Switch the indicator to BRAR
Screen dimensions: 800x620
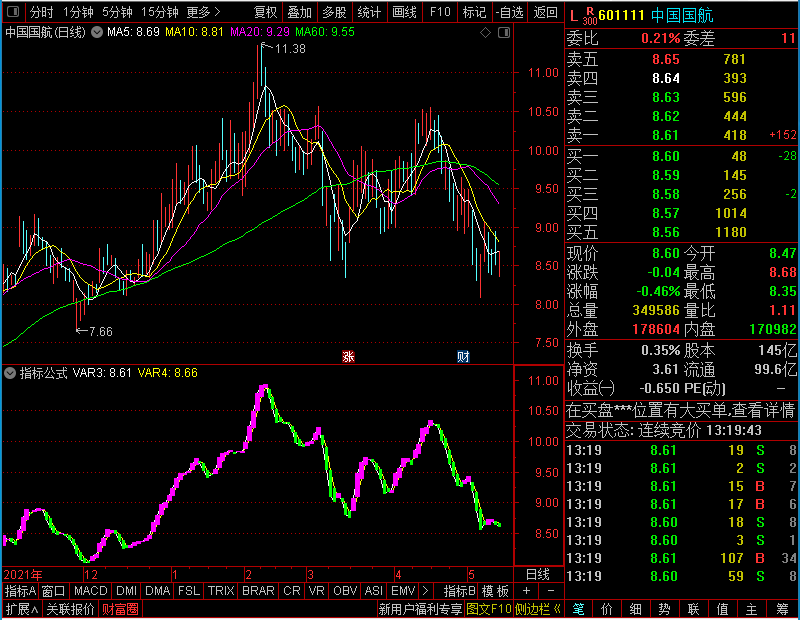[258, 591]
